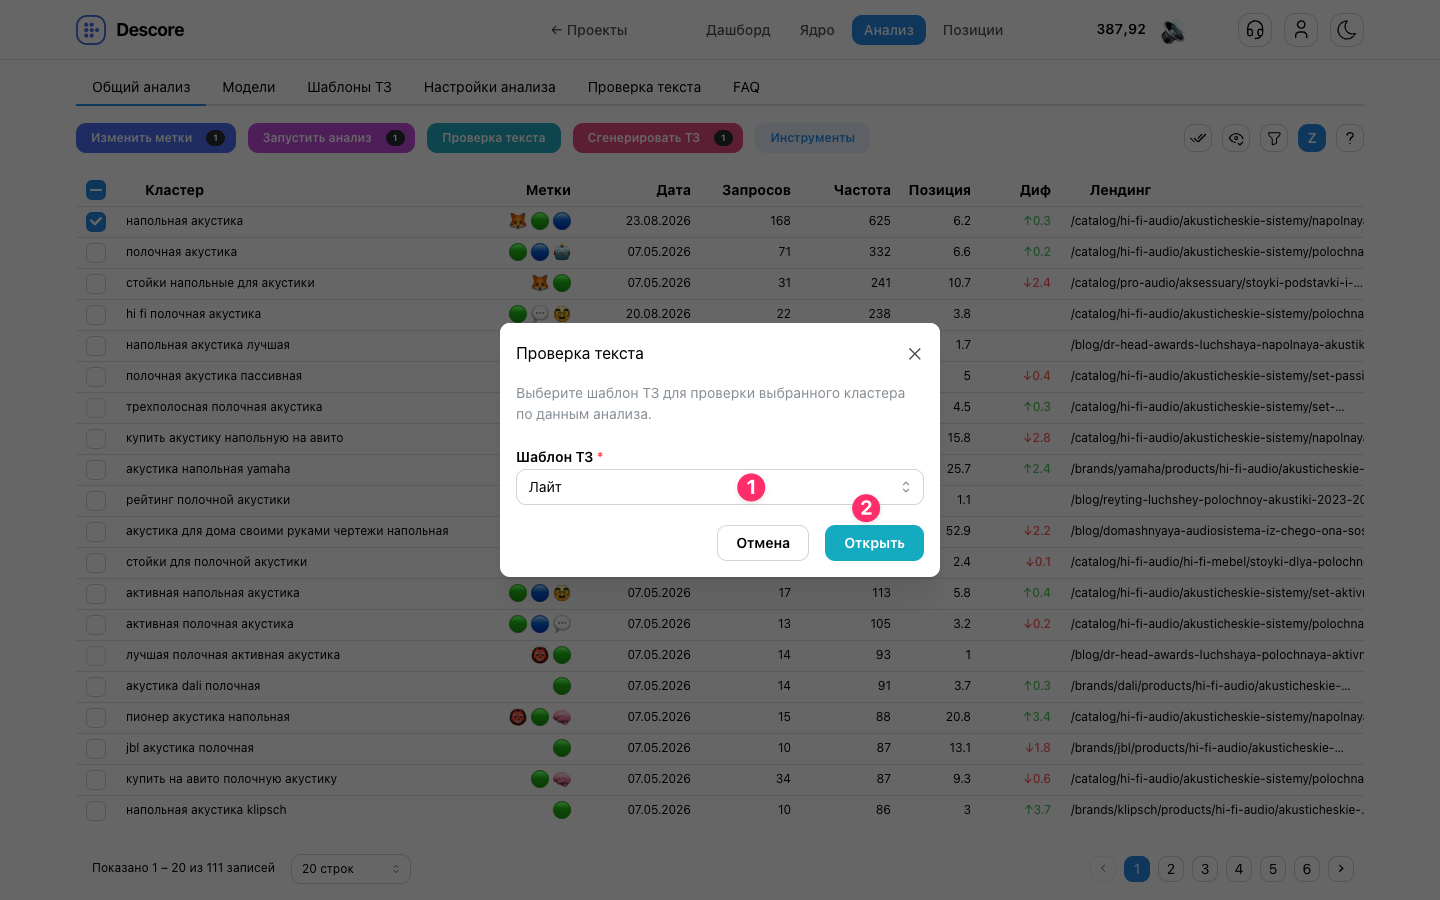The image size is (1440, 900).
Task: Uncheck the напольная акустика row checkbox
Action: click(96, 221)
